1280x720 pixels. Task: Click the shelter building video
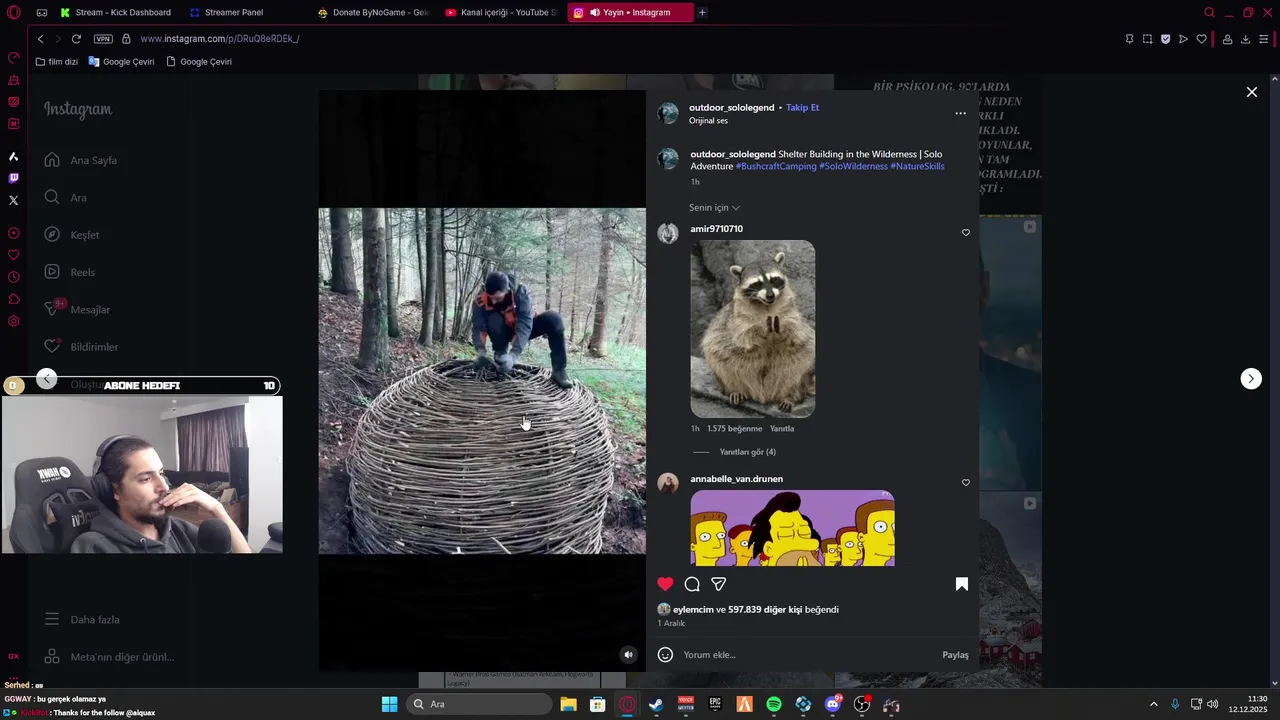coord(482,381)
